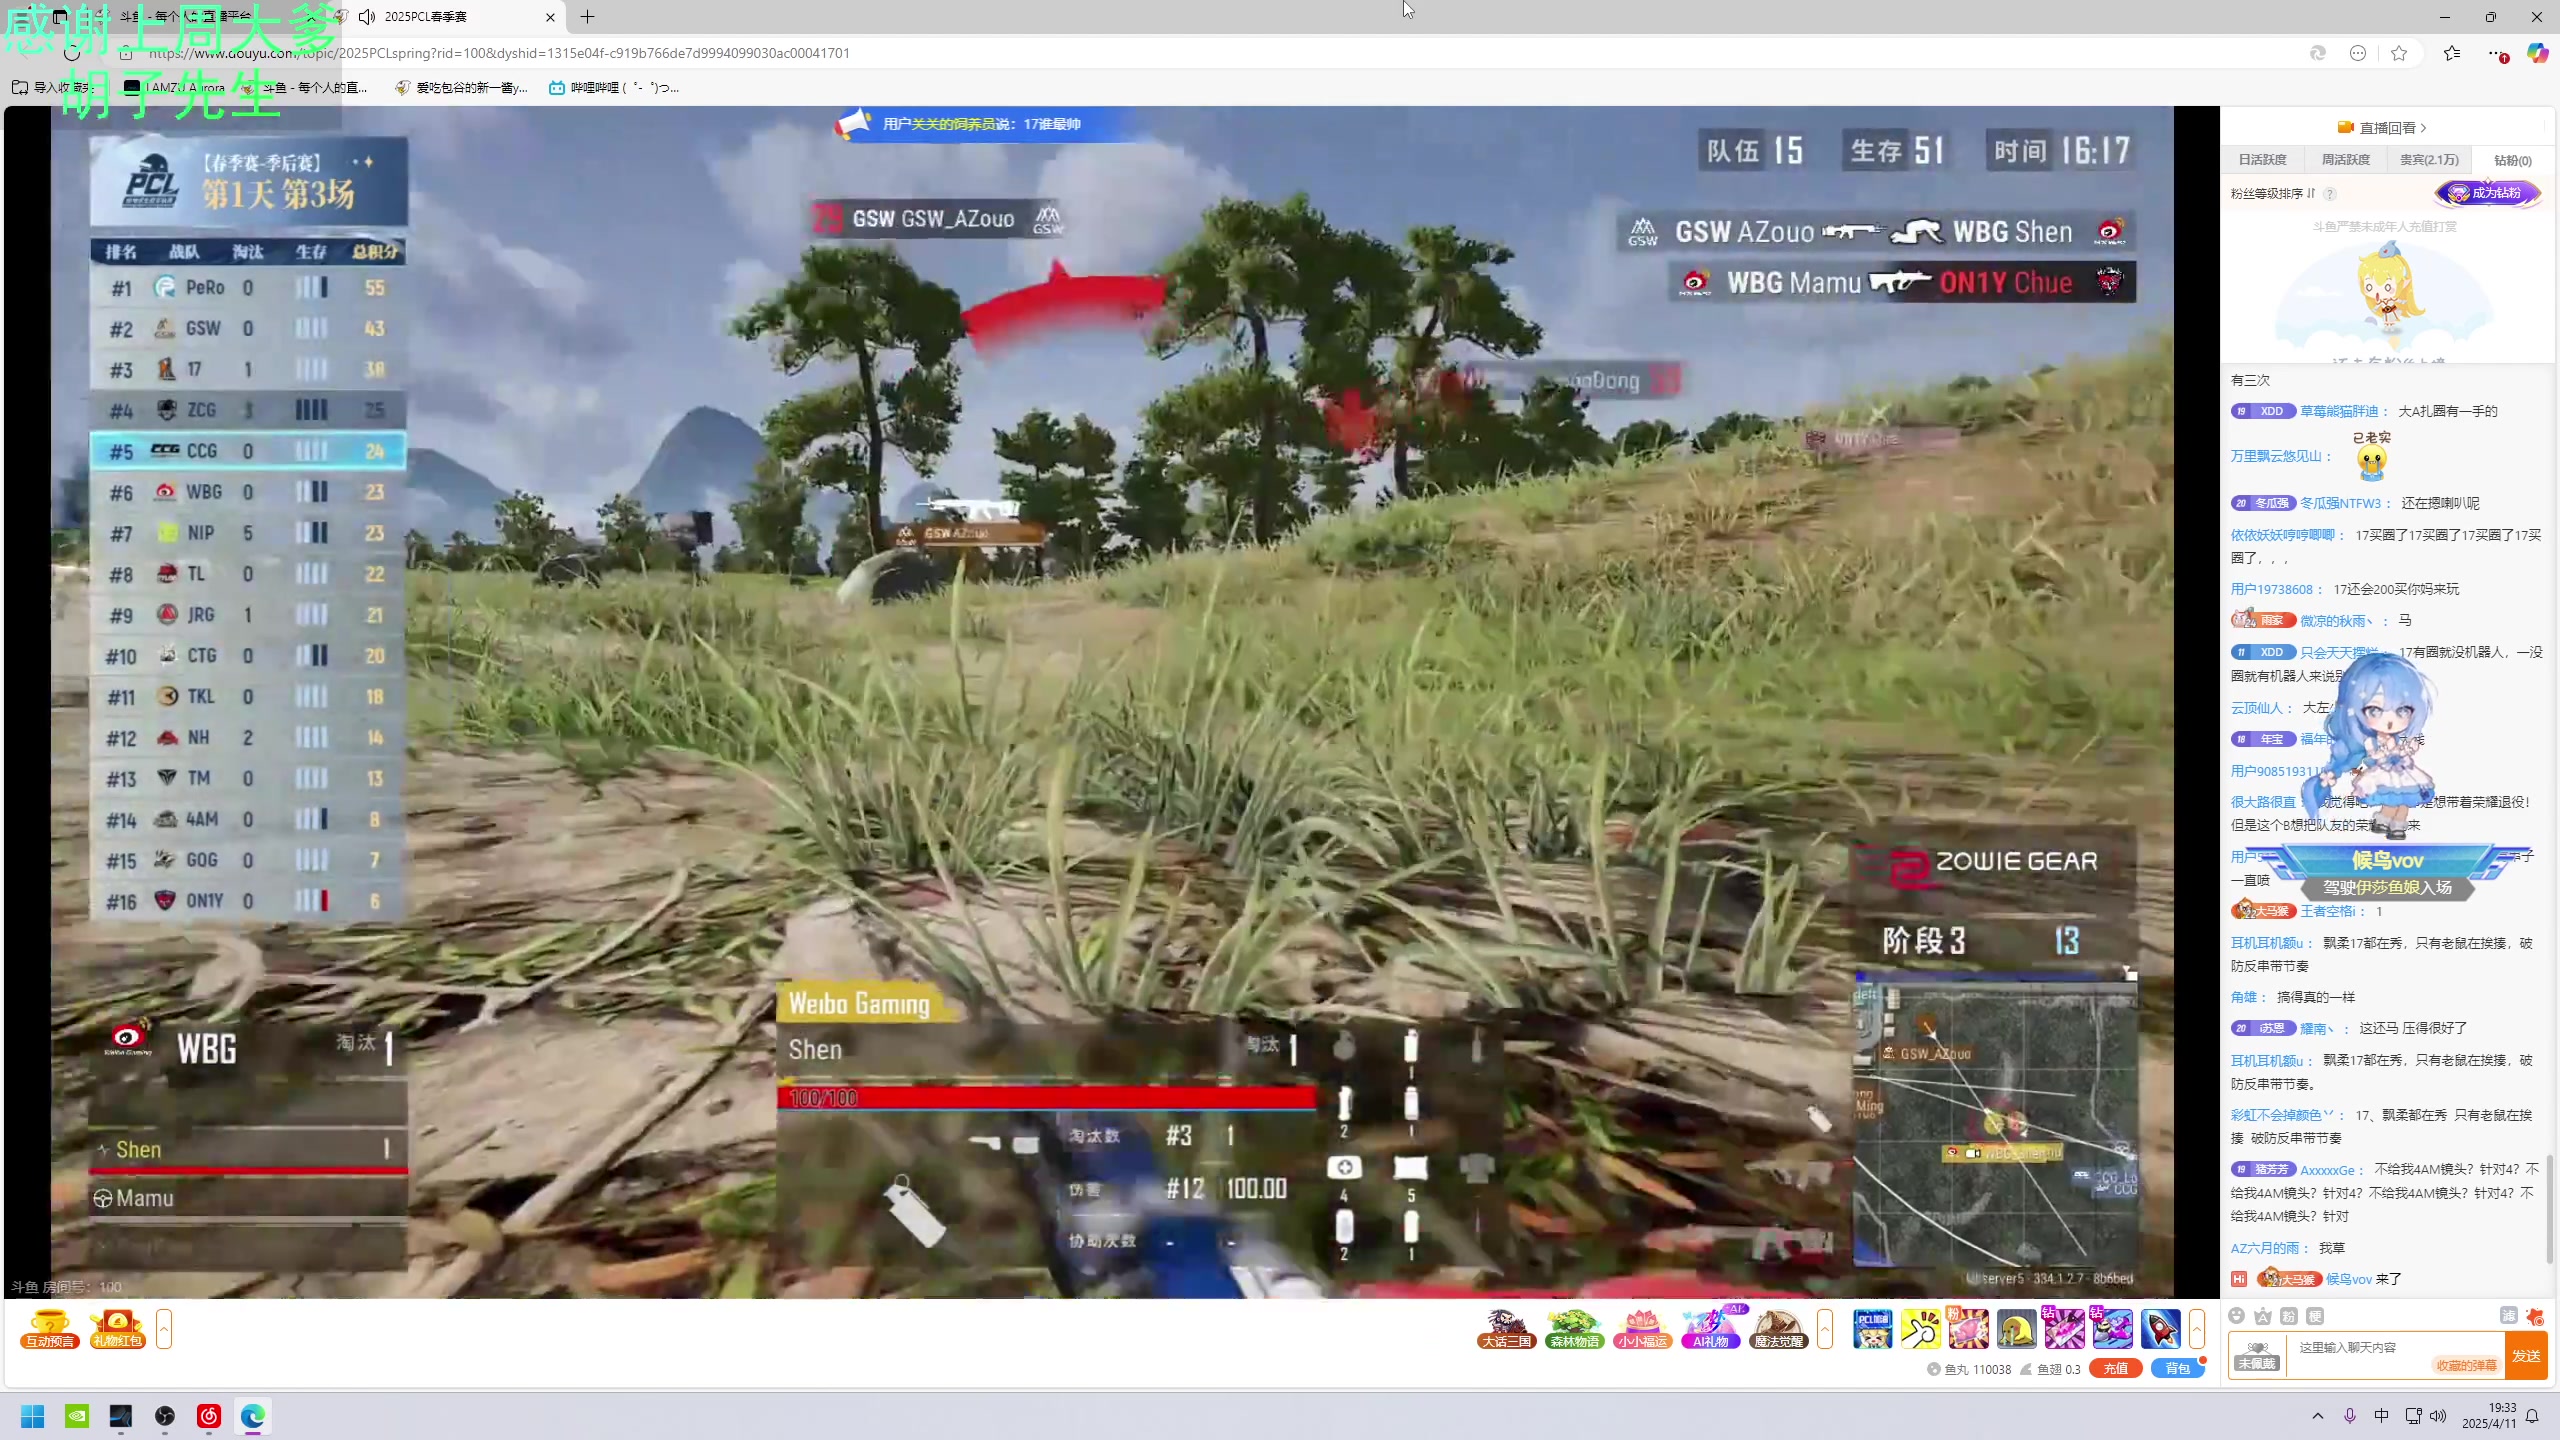Switch to the 日活跃度 tab
The height and width of the screenshot is (1440, 2560).
tap(2262, 160)
